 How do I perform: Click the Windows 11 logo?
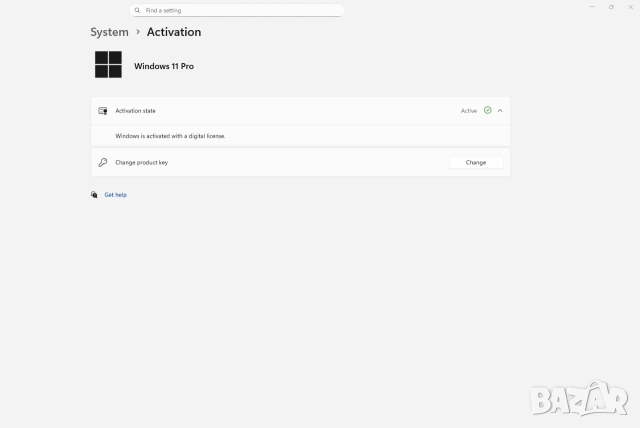(x=108, y=65)
